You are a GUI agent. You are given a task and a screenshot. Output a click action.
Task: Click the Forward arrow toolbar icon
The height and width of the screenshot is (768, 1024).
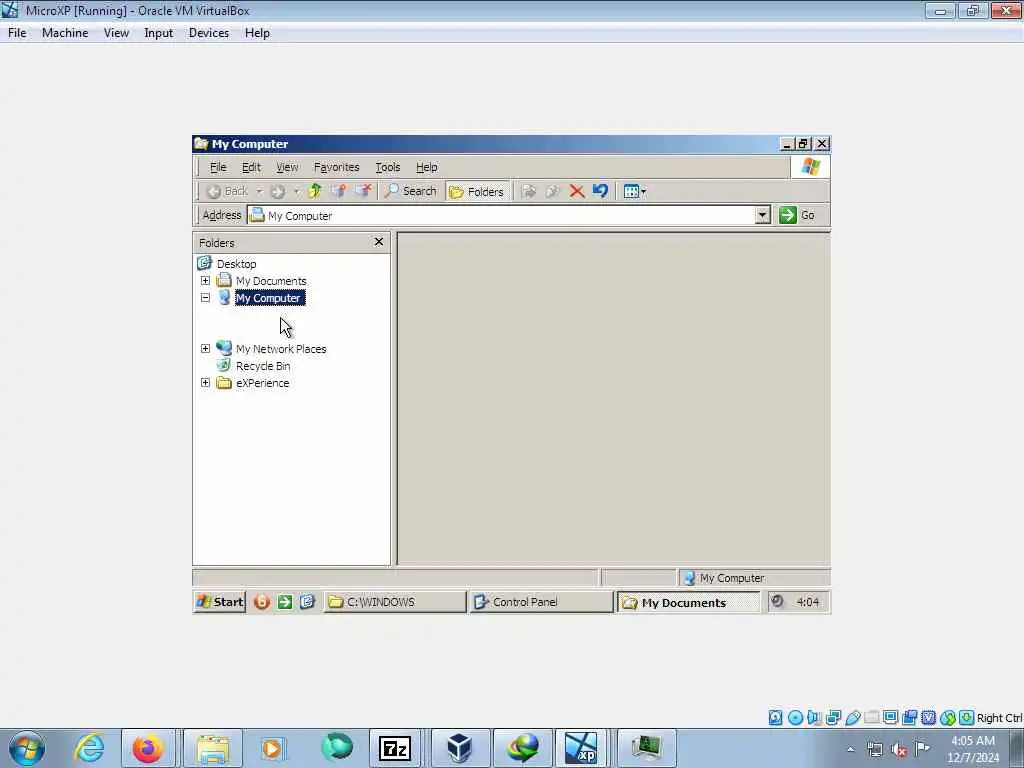point(278,191)
